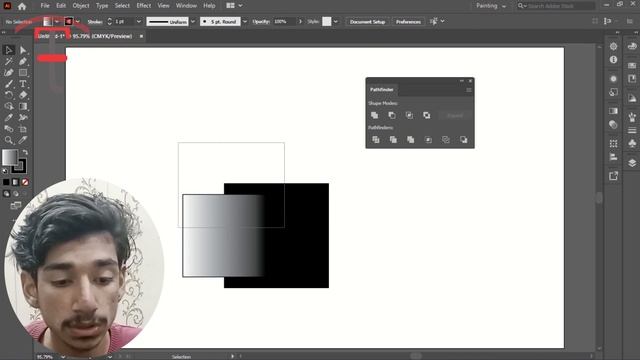Open the Layers panel icon
The height and width of the screenshot is (360, 640).
click(632, 163)
